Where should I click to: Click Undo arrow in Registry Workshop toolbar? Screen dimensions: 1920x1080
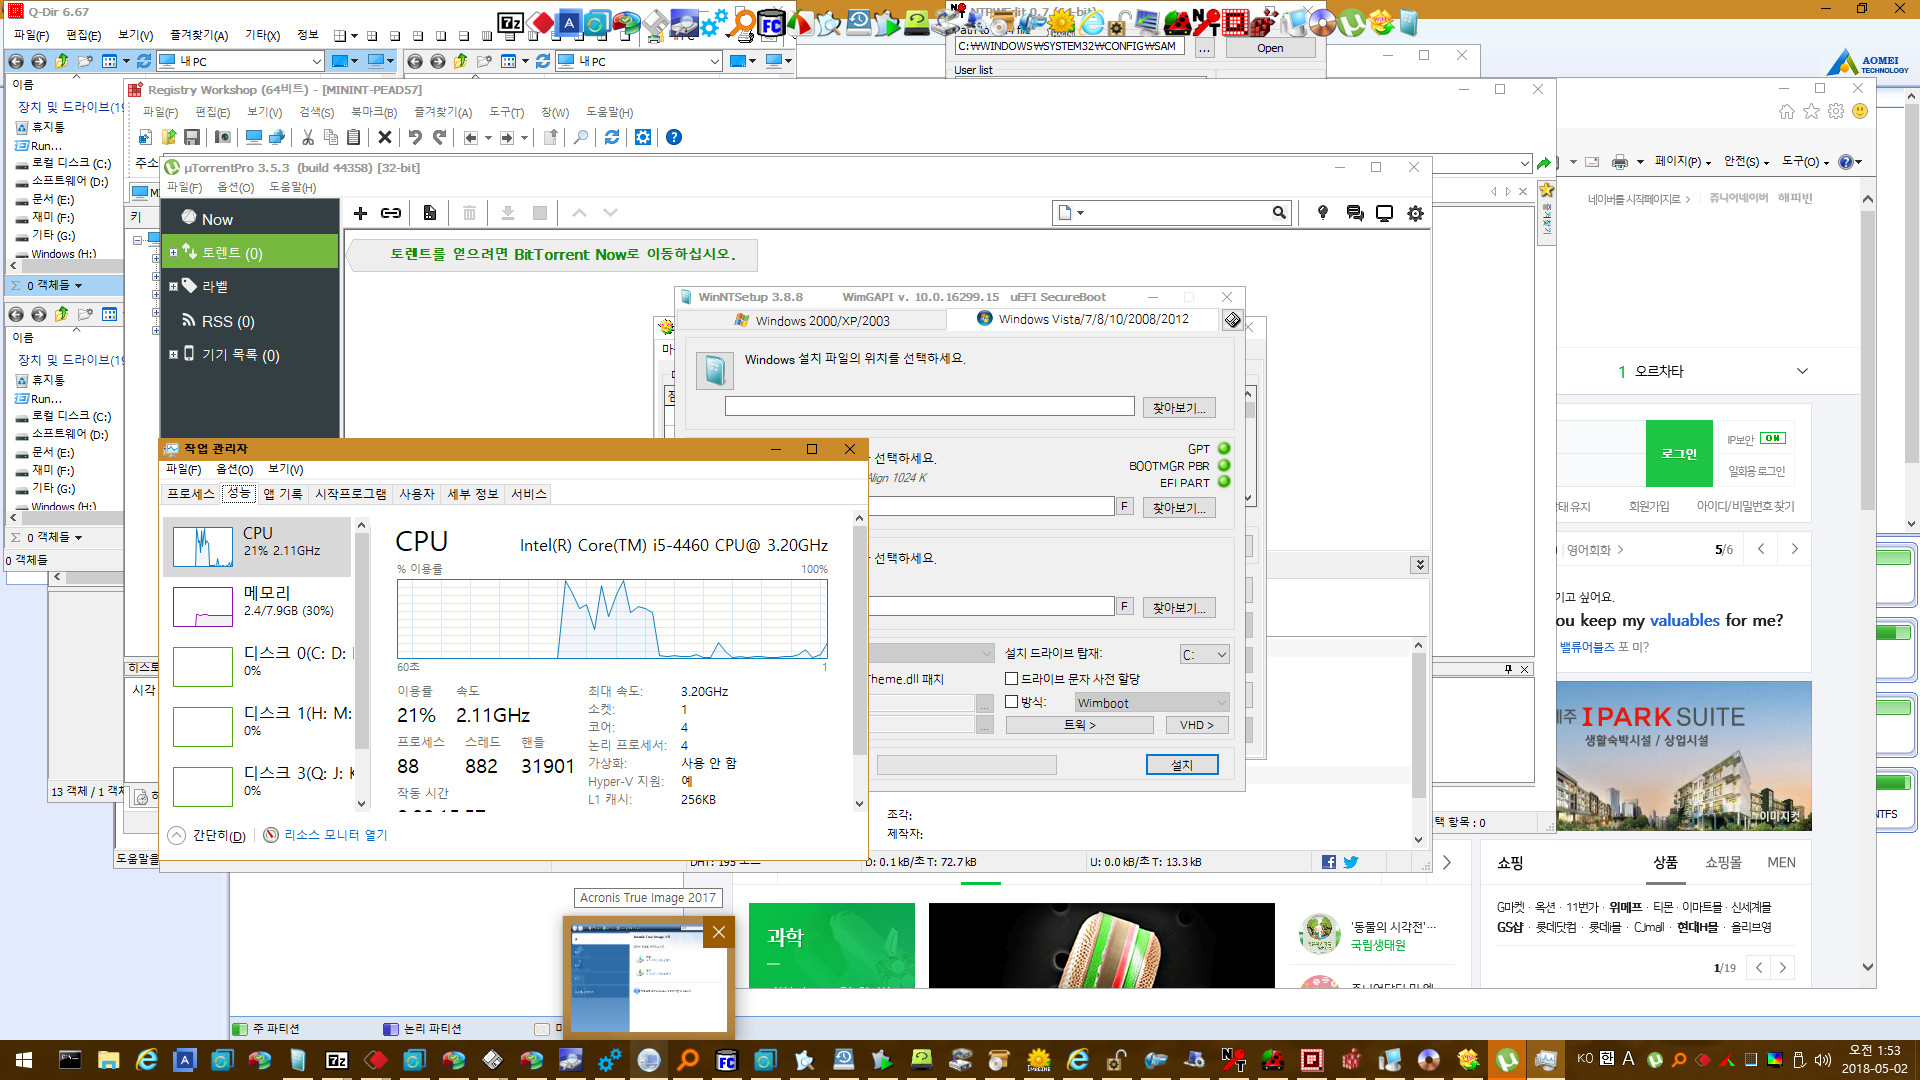(415, 137)
